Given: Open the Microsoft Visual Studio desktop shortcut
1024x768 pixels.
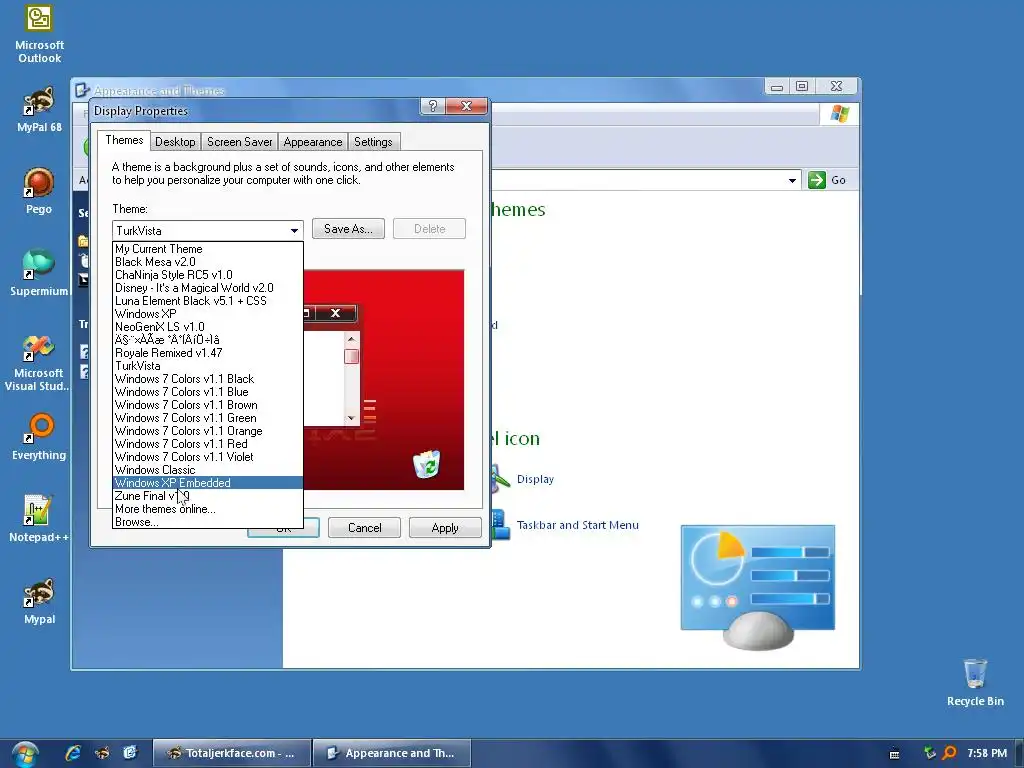Looking at the screenshot, I should (38, 362).
